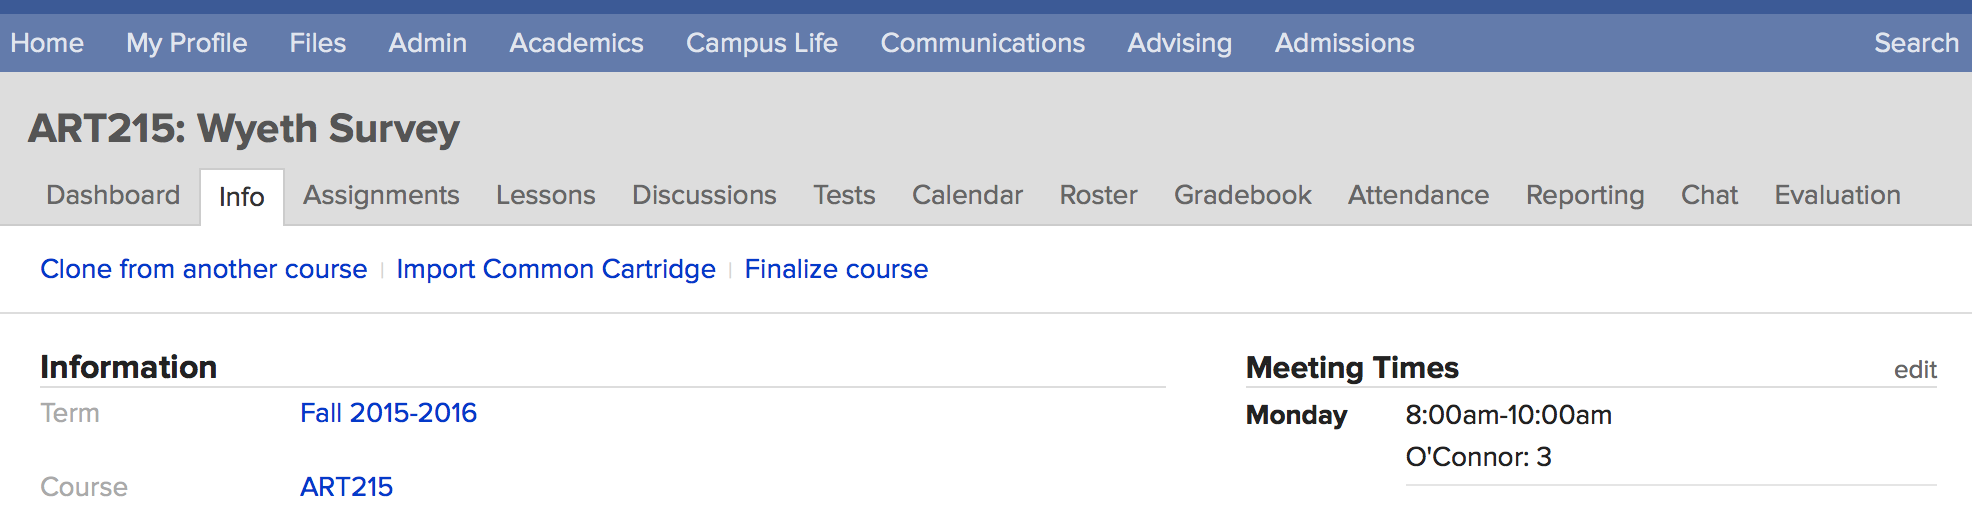Open the Campus Life menu
Screen dimensions: 1972x512
pyautogui.click(x=761, y=43)
